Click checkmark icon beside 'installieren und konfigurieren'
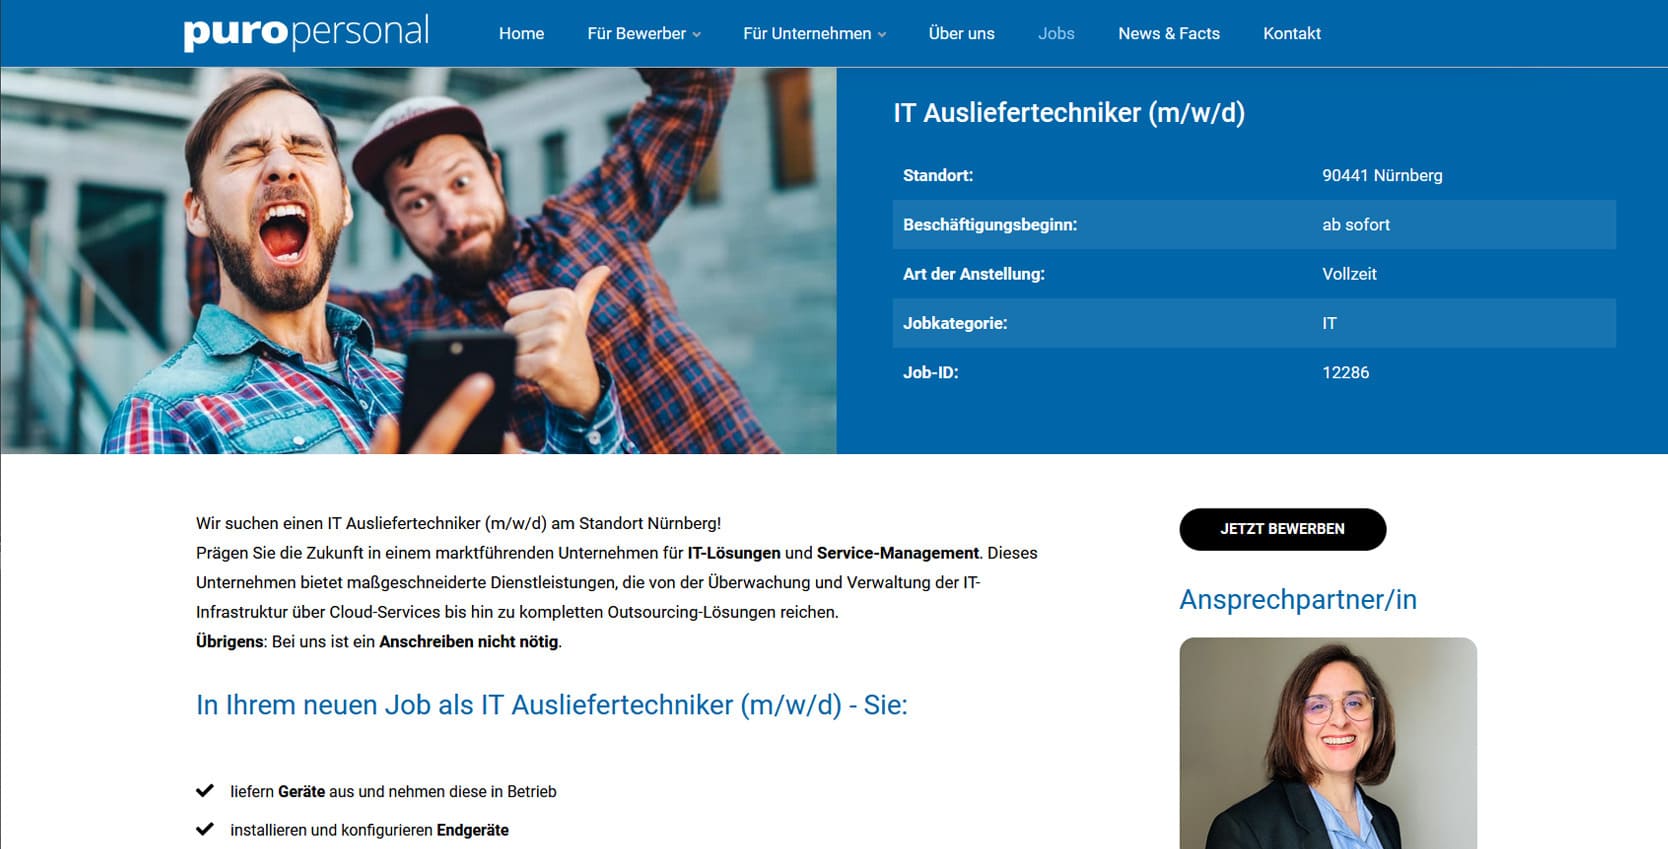The height and width of the screenshot is (849, 1668). pos(205,829)
